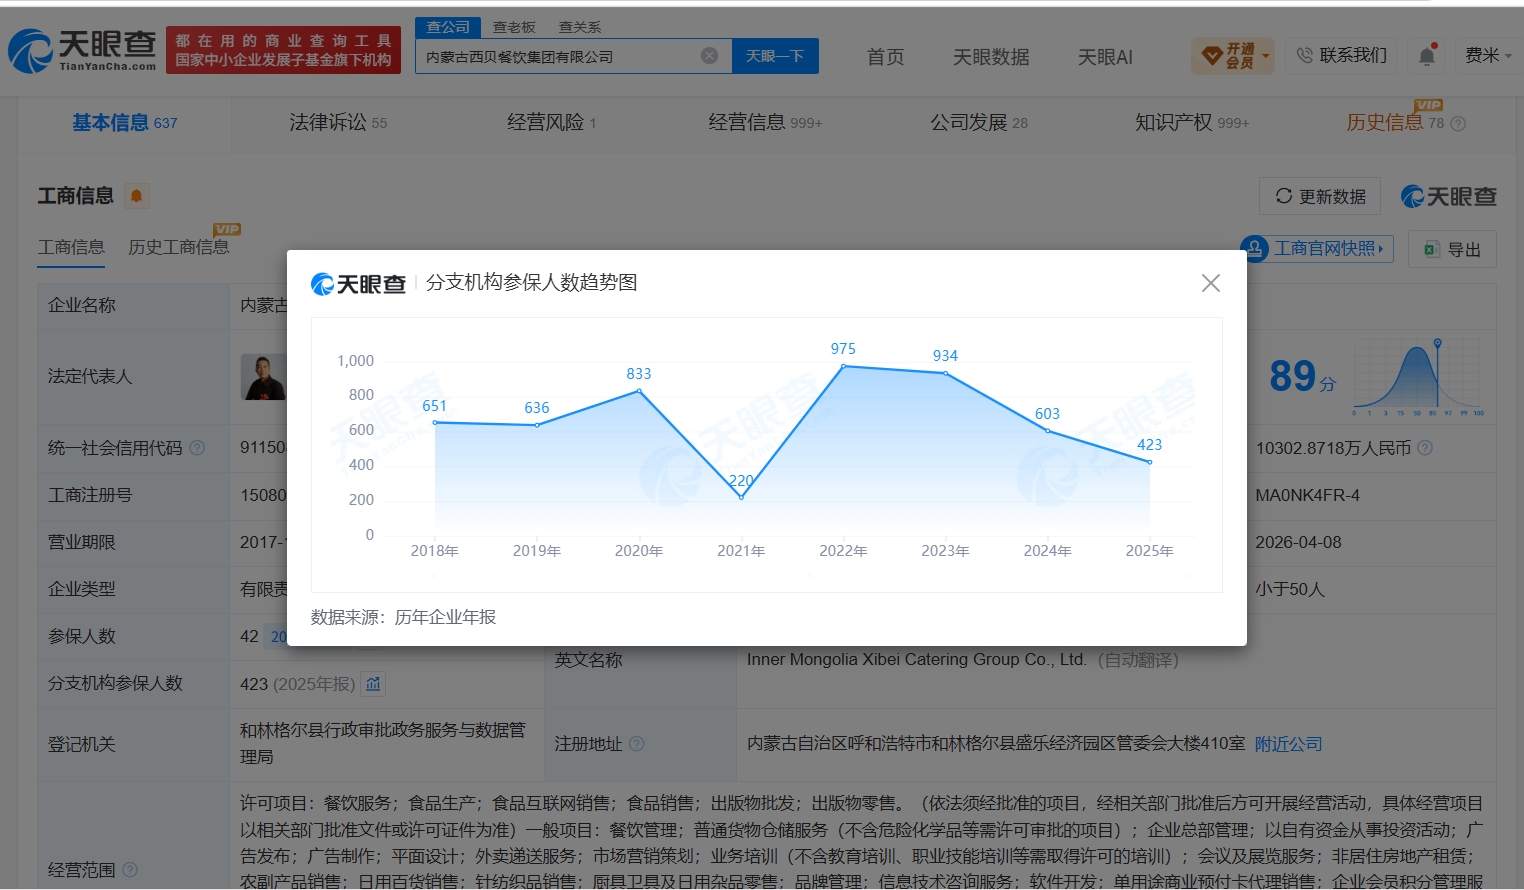Click the 天眼一下 search button

click(775, 56)
